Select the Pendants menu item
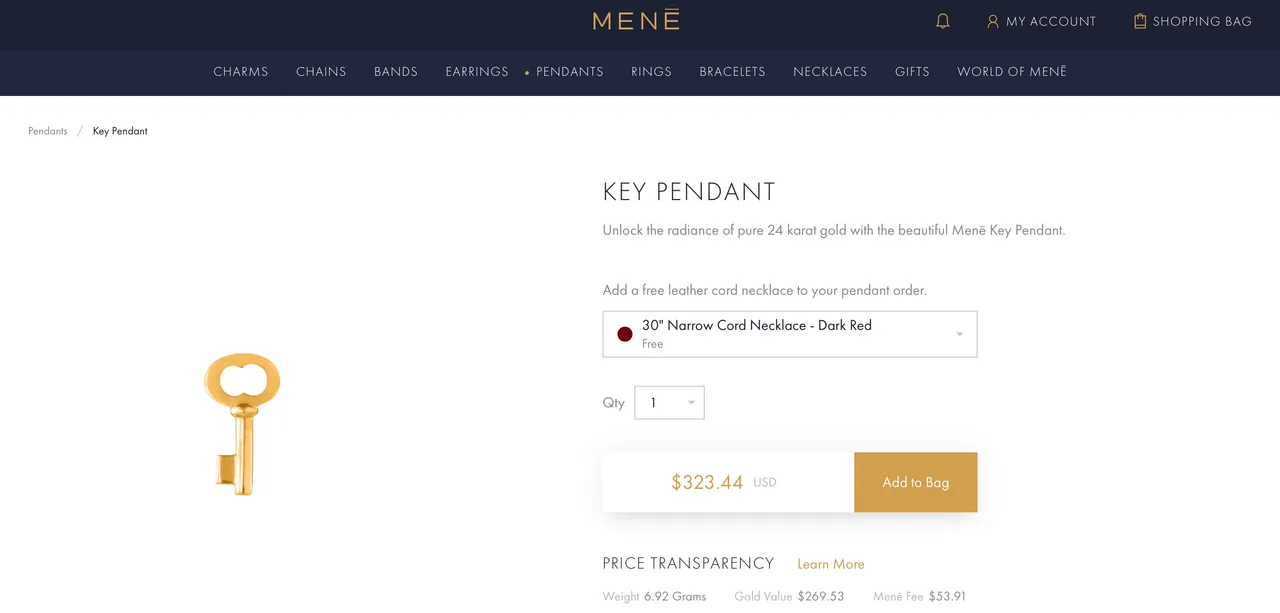This screenshot has height=613, width=1280. coord(570,72)
